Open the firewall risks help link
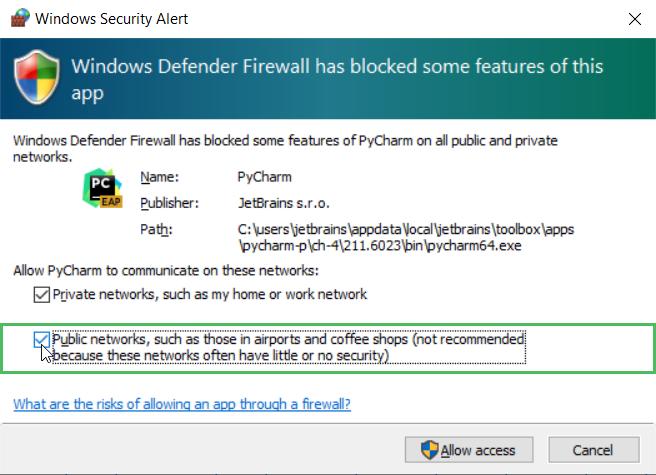The height and width of the screenshot is (475, 656). [x=181, y=404]
